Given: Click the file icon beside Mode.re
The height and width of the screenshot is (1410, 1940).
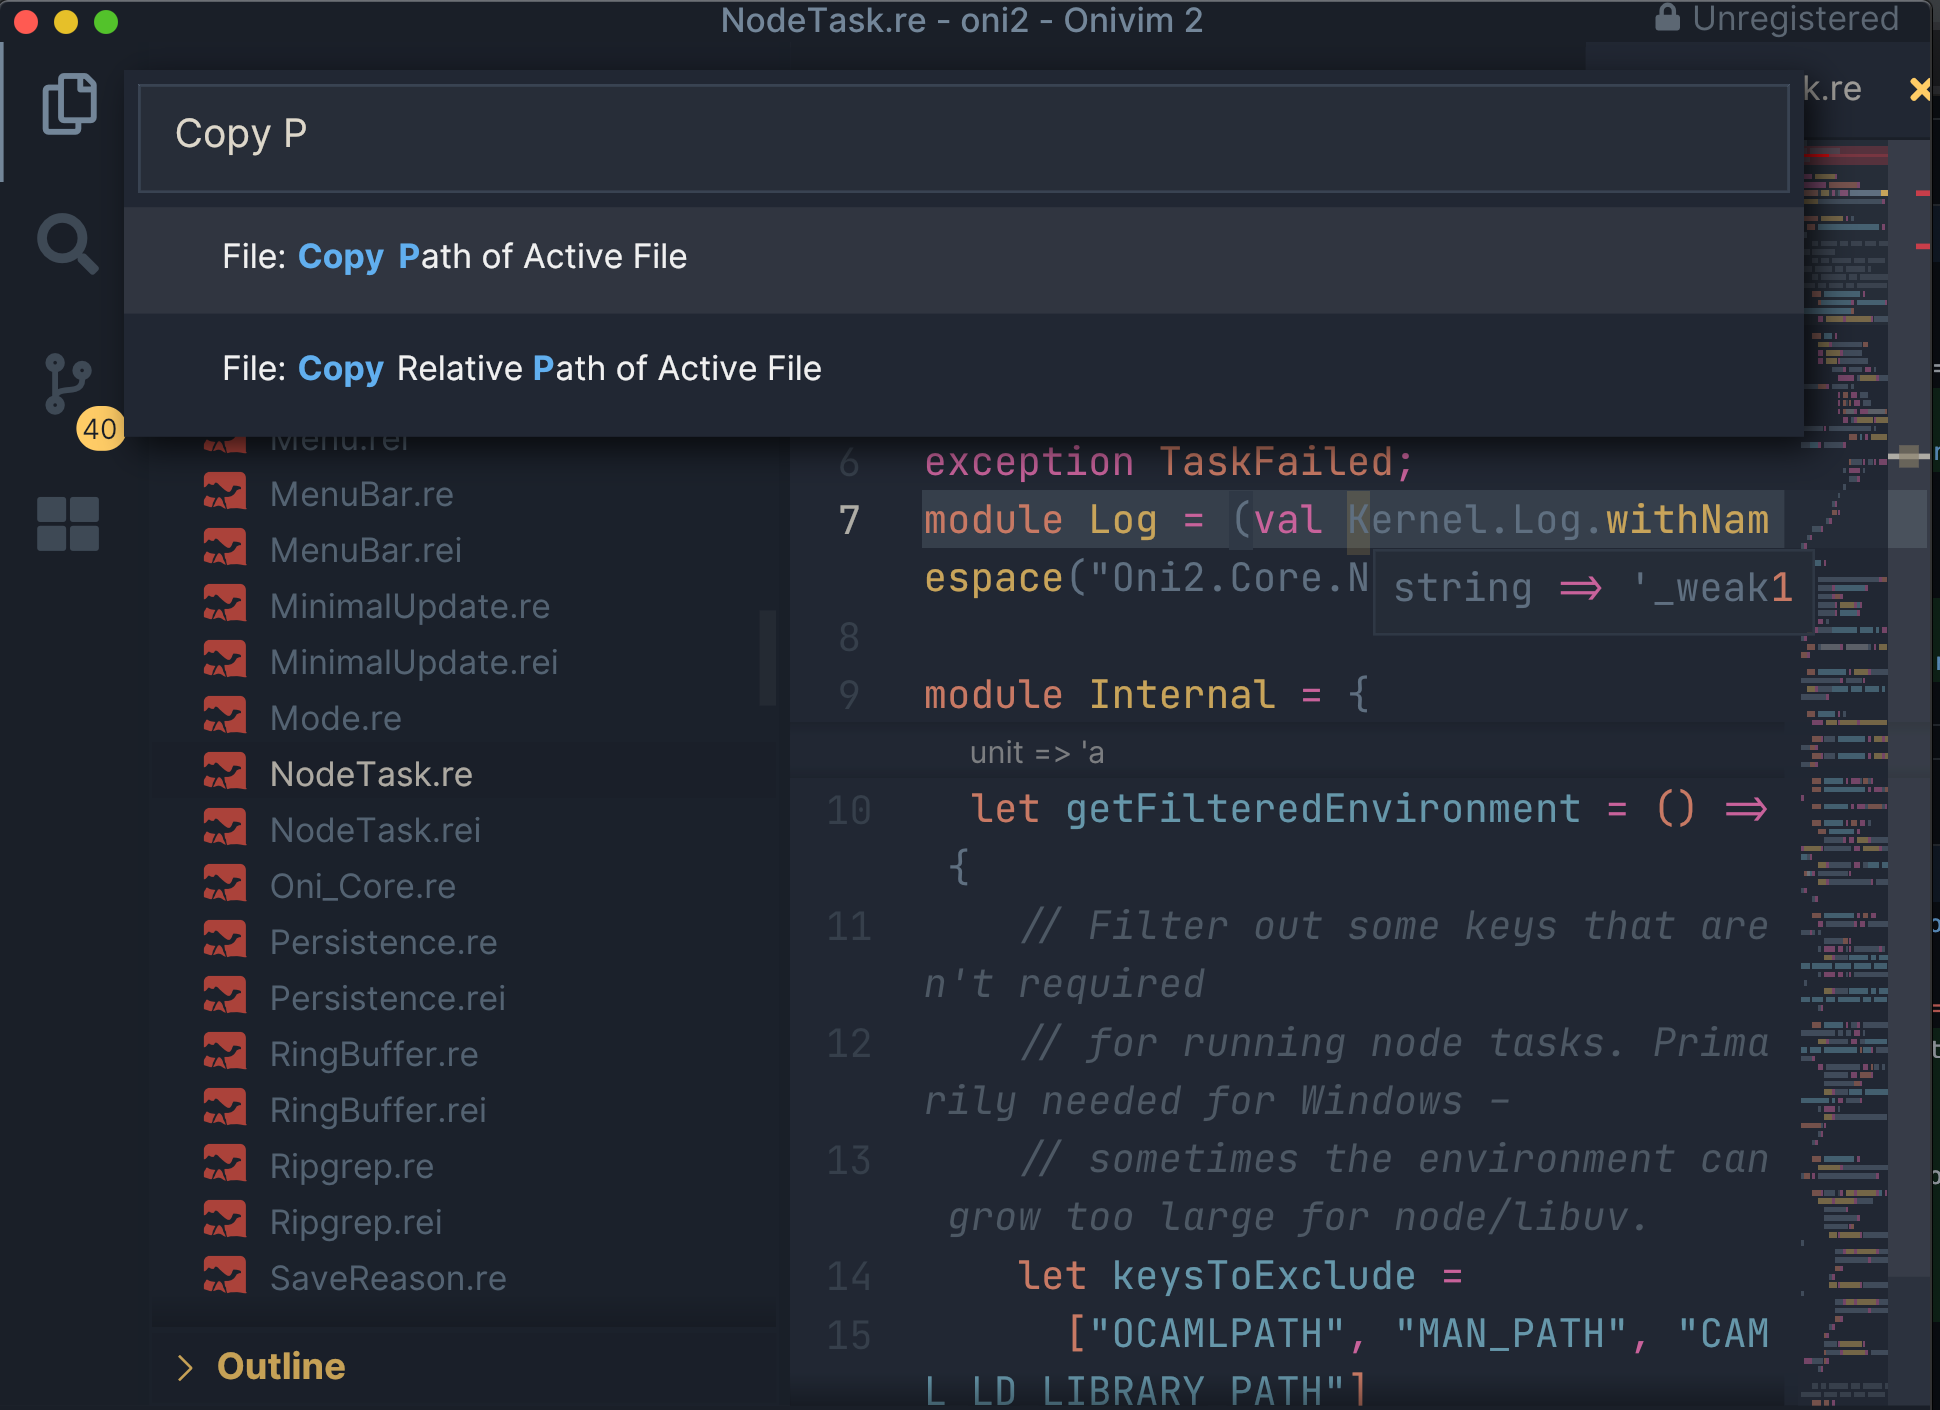Looking at the screenshot, I should 225,715.
